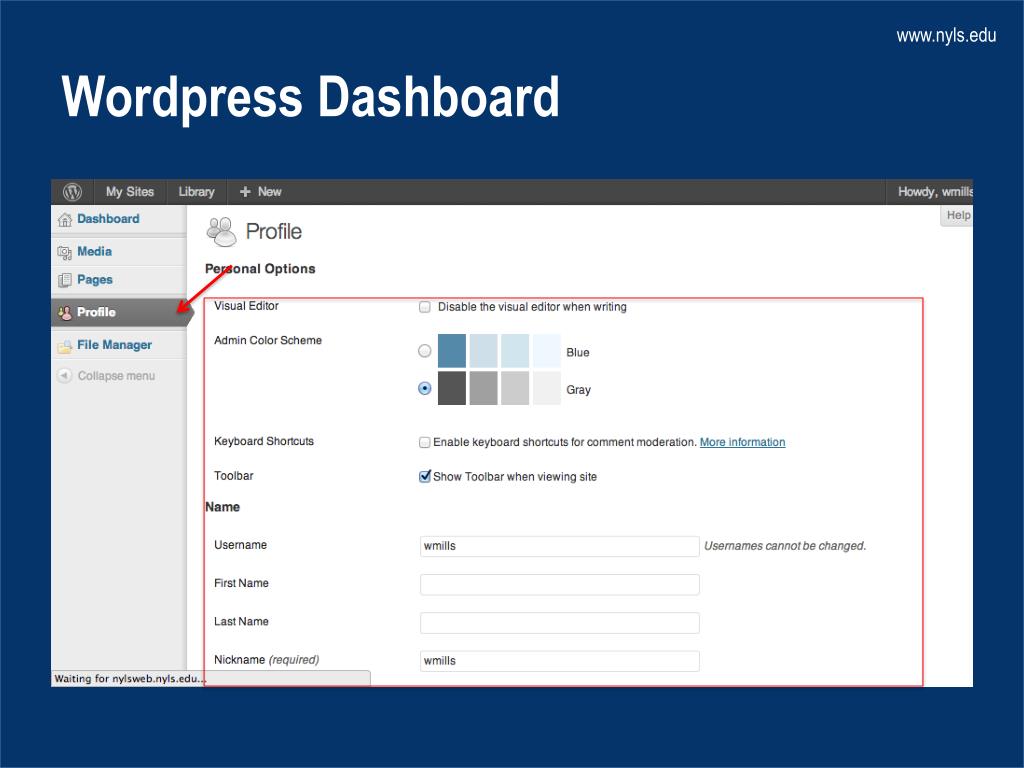Click the Last Name input field
The width and height of the screenshot is (1024, 768).
[560, 622]
